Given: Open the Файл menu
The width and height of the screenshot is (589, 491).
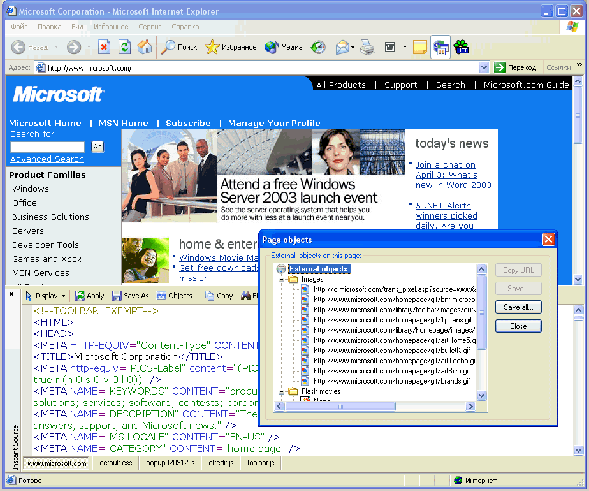Looking at the screenshot, I should pos(19,27).
